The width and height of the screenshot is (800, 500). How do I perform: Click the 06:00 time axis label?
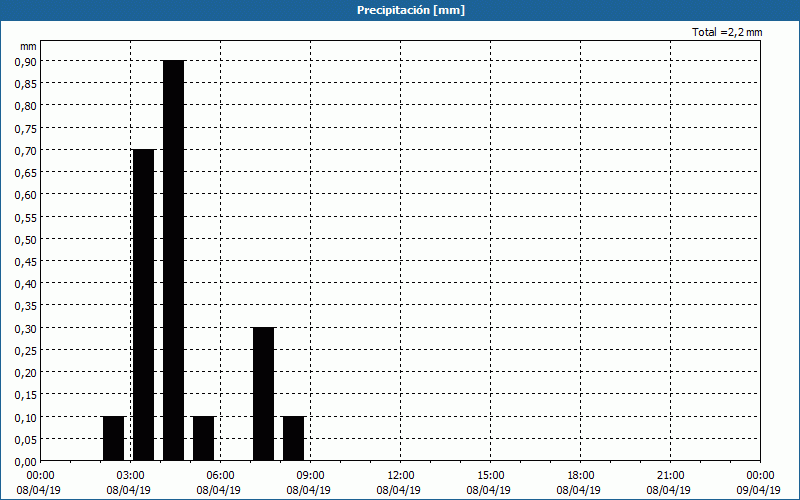click(220, 476)
